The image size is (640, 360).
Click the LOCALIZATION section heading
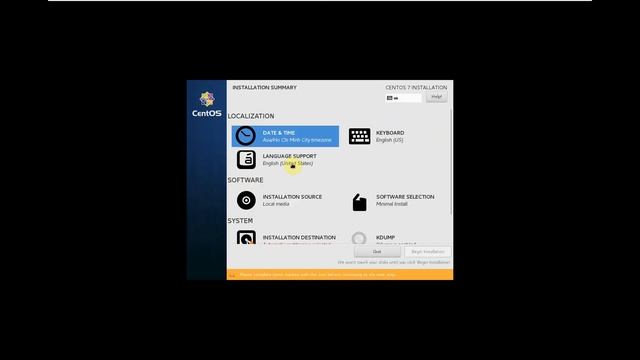251,116
